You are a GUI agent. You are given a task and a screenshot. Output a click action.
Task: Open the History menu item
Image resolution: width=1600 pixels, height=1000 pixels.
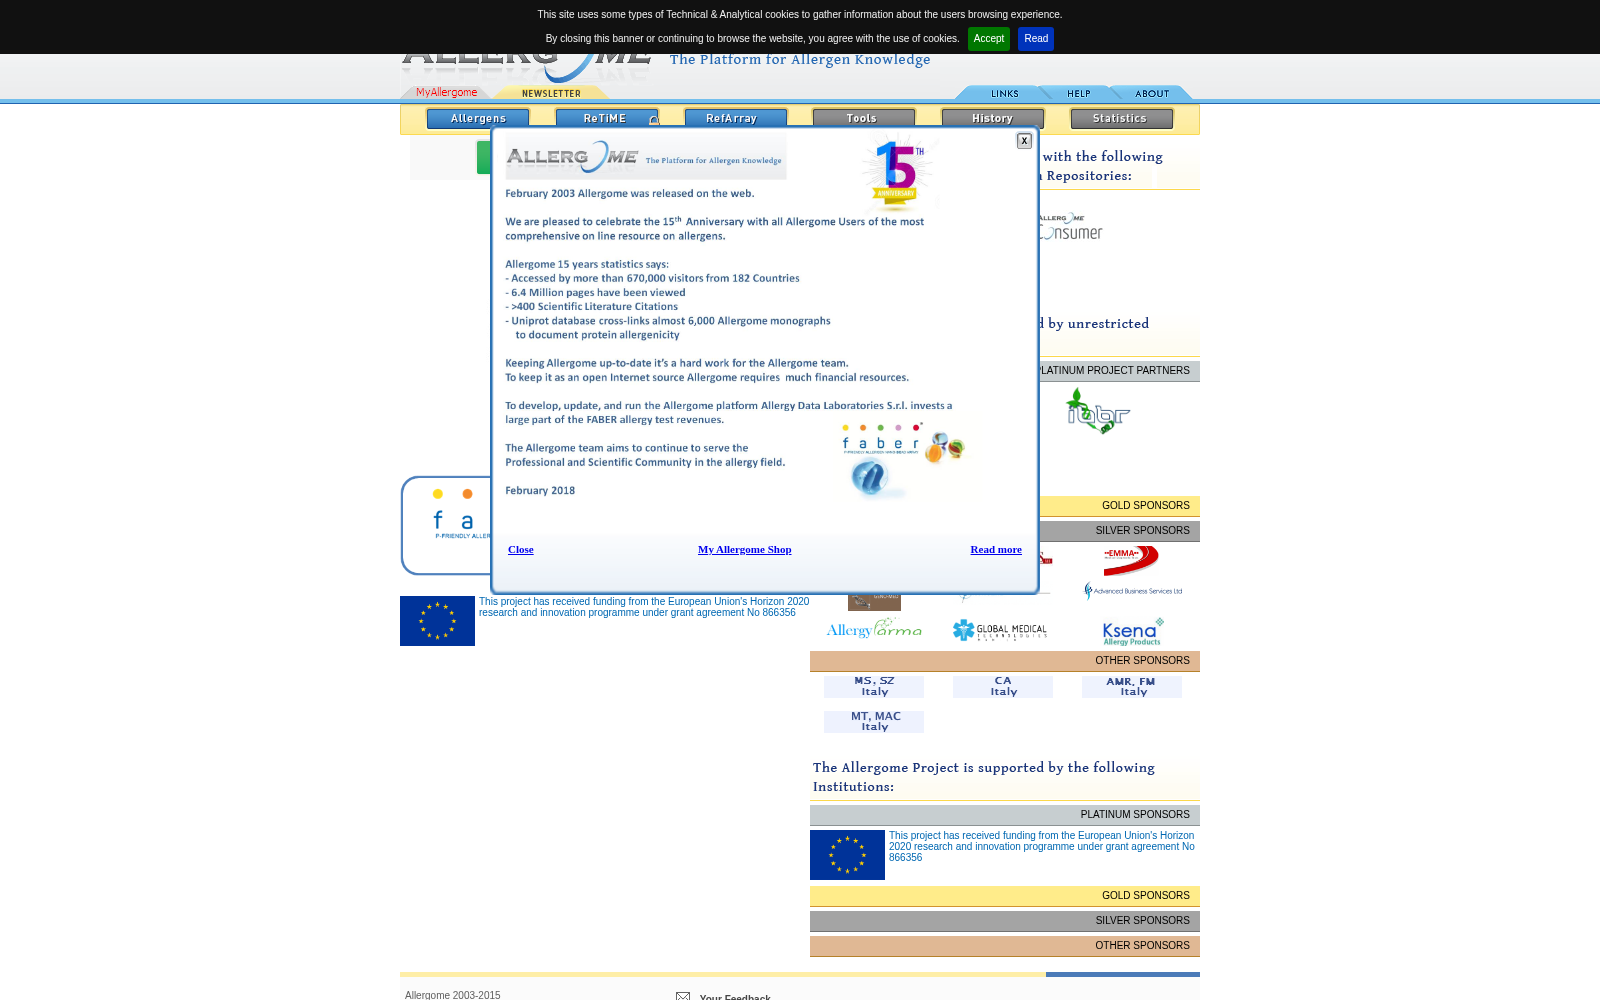pos(993,119)
